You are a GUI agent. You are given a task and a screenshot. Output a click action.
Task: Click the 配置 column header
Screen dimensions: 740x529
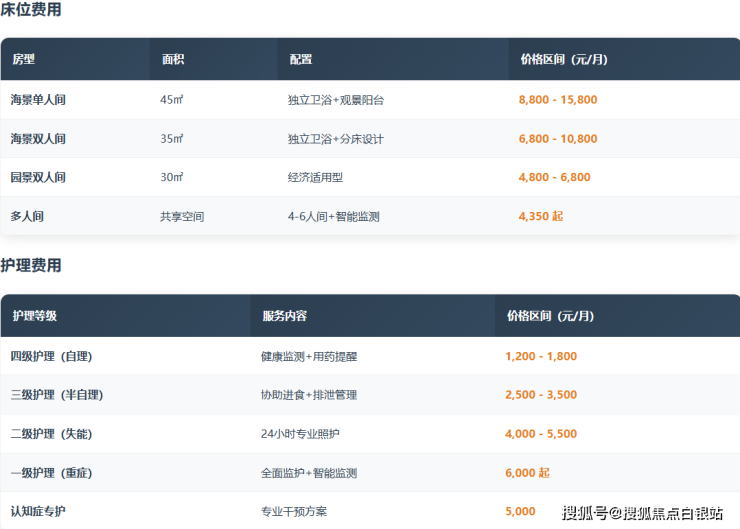(x=300, y=60)
